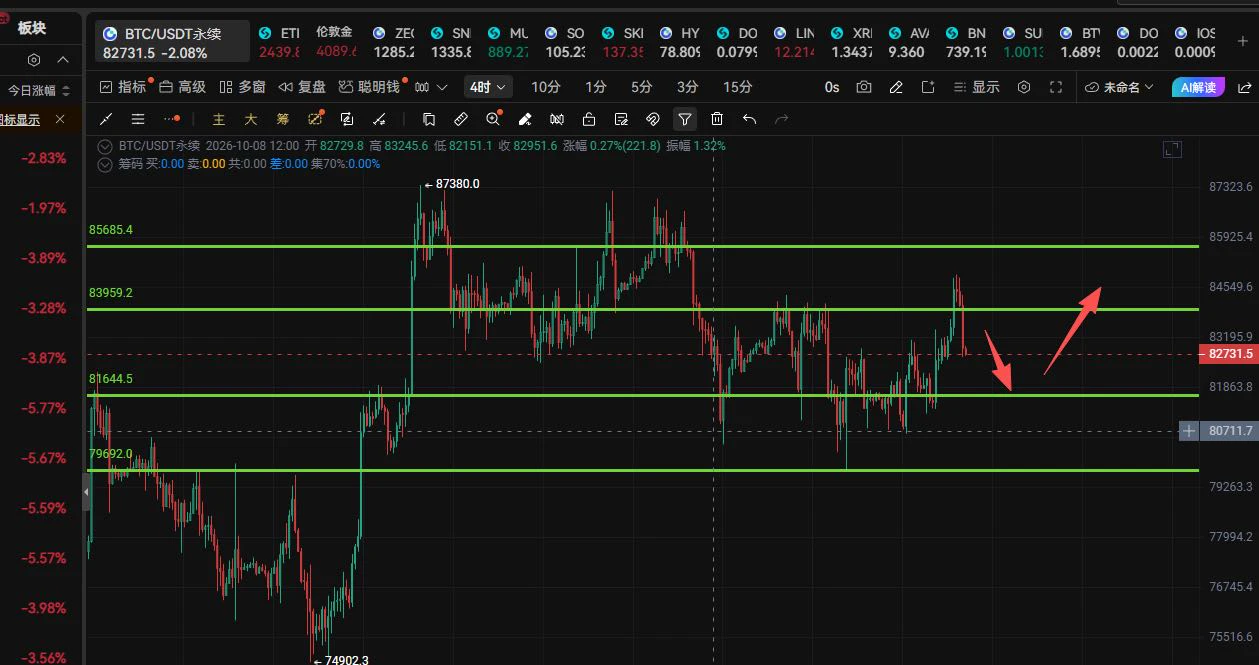Take a chart snapshot with camera icon
The height and width of the screenshot is (665, 1259).
point(864,87)
